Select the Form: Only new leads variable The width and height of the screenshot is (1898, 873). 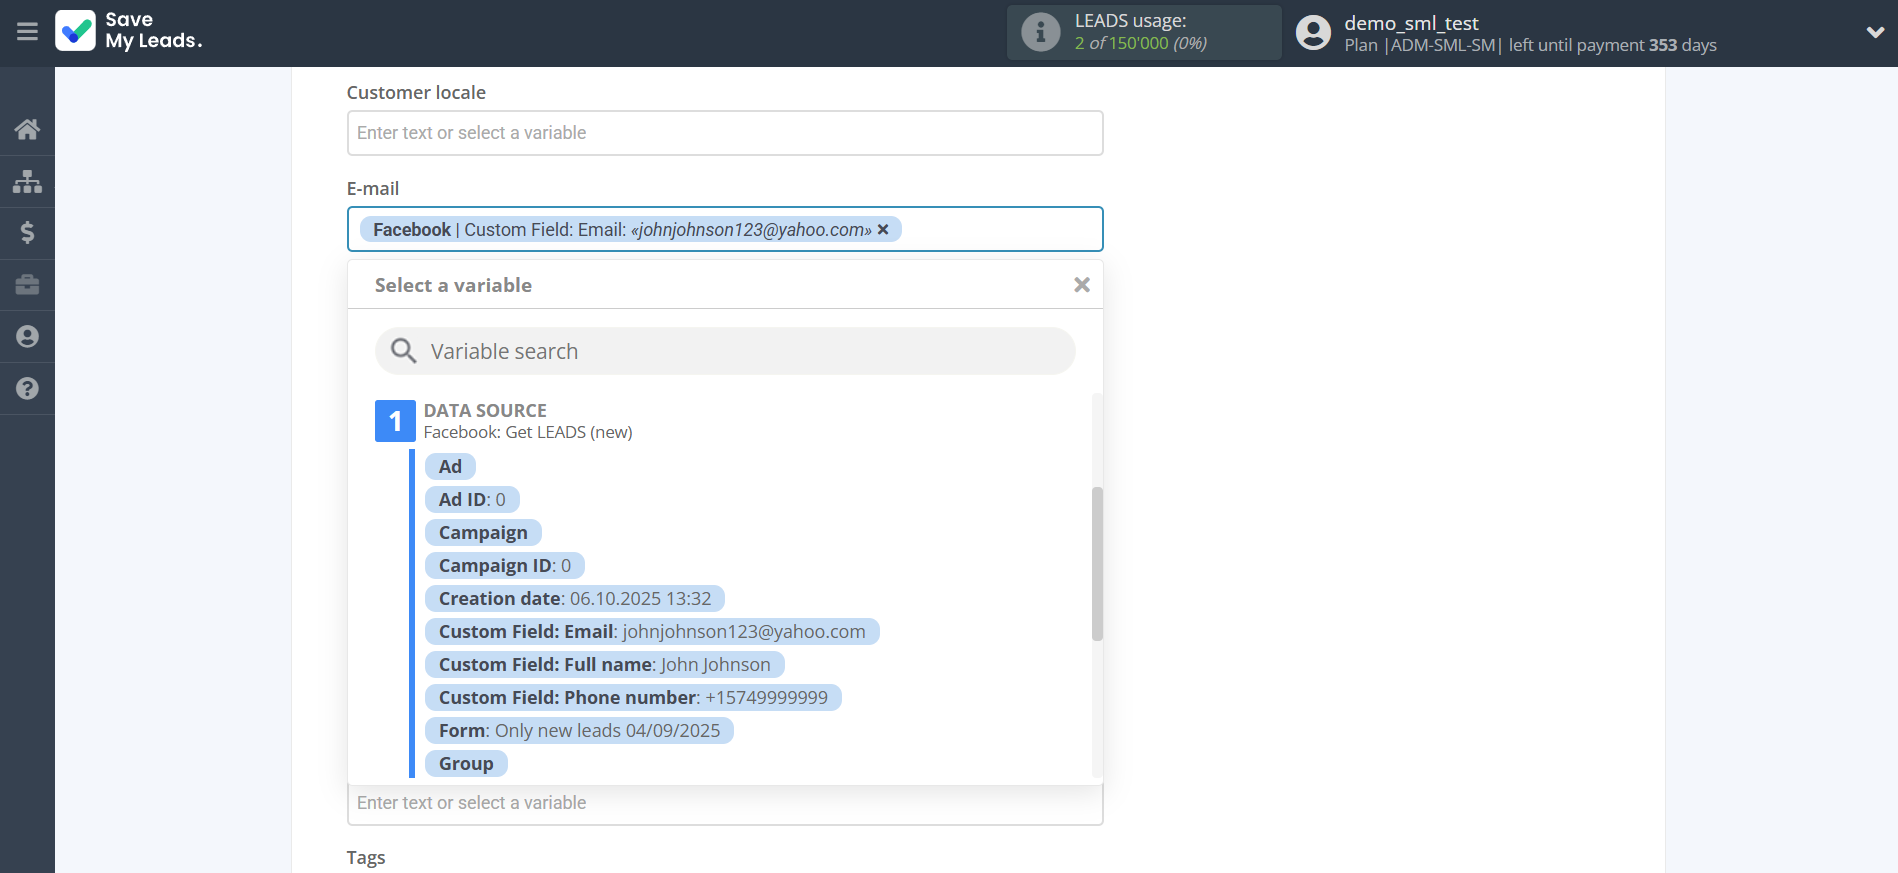578,731
